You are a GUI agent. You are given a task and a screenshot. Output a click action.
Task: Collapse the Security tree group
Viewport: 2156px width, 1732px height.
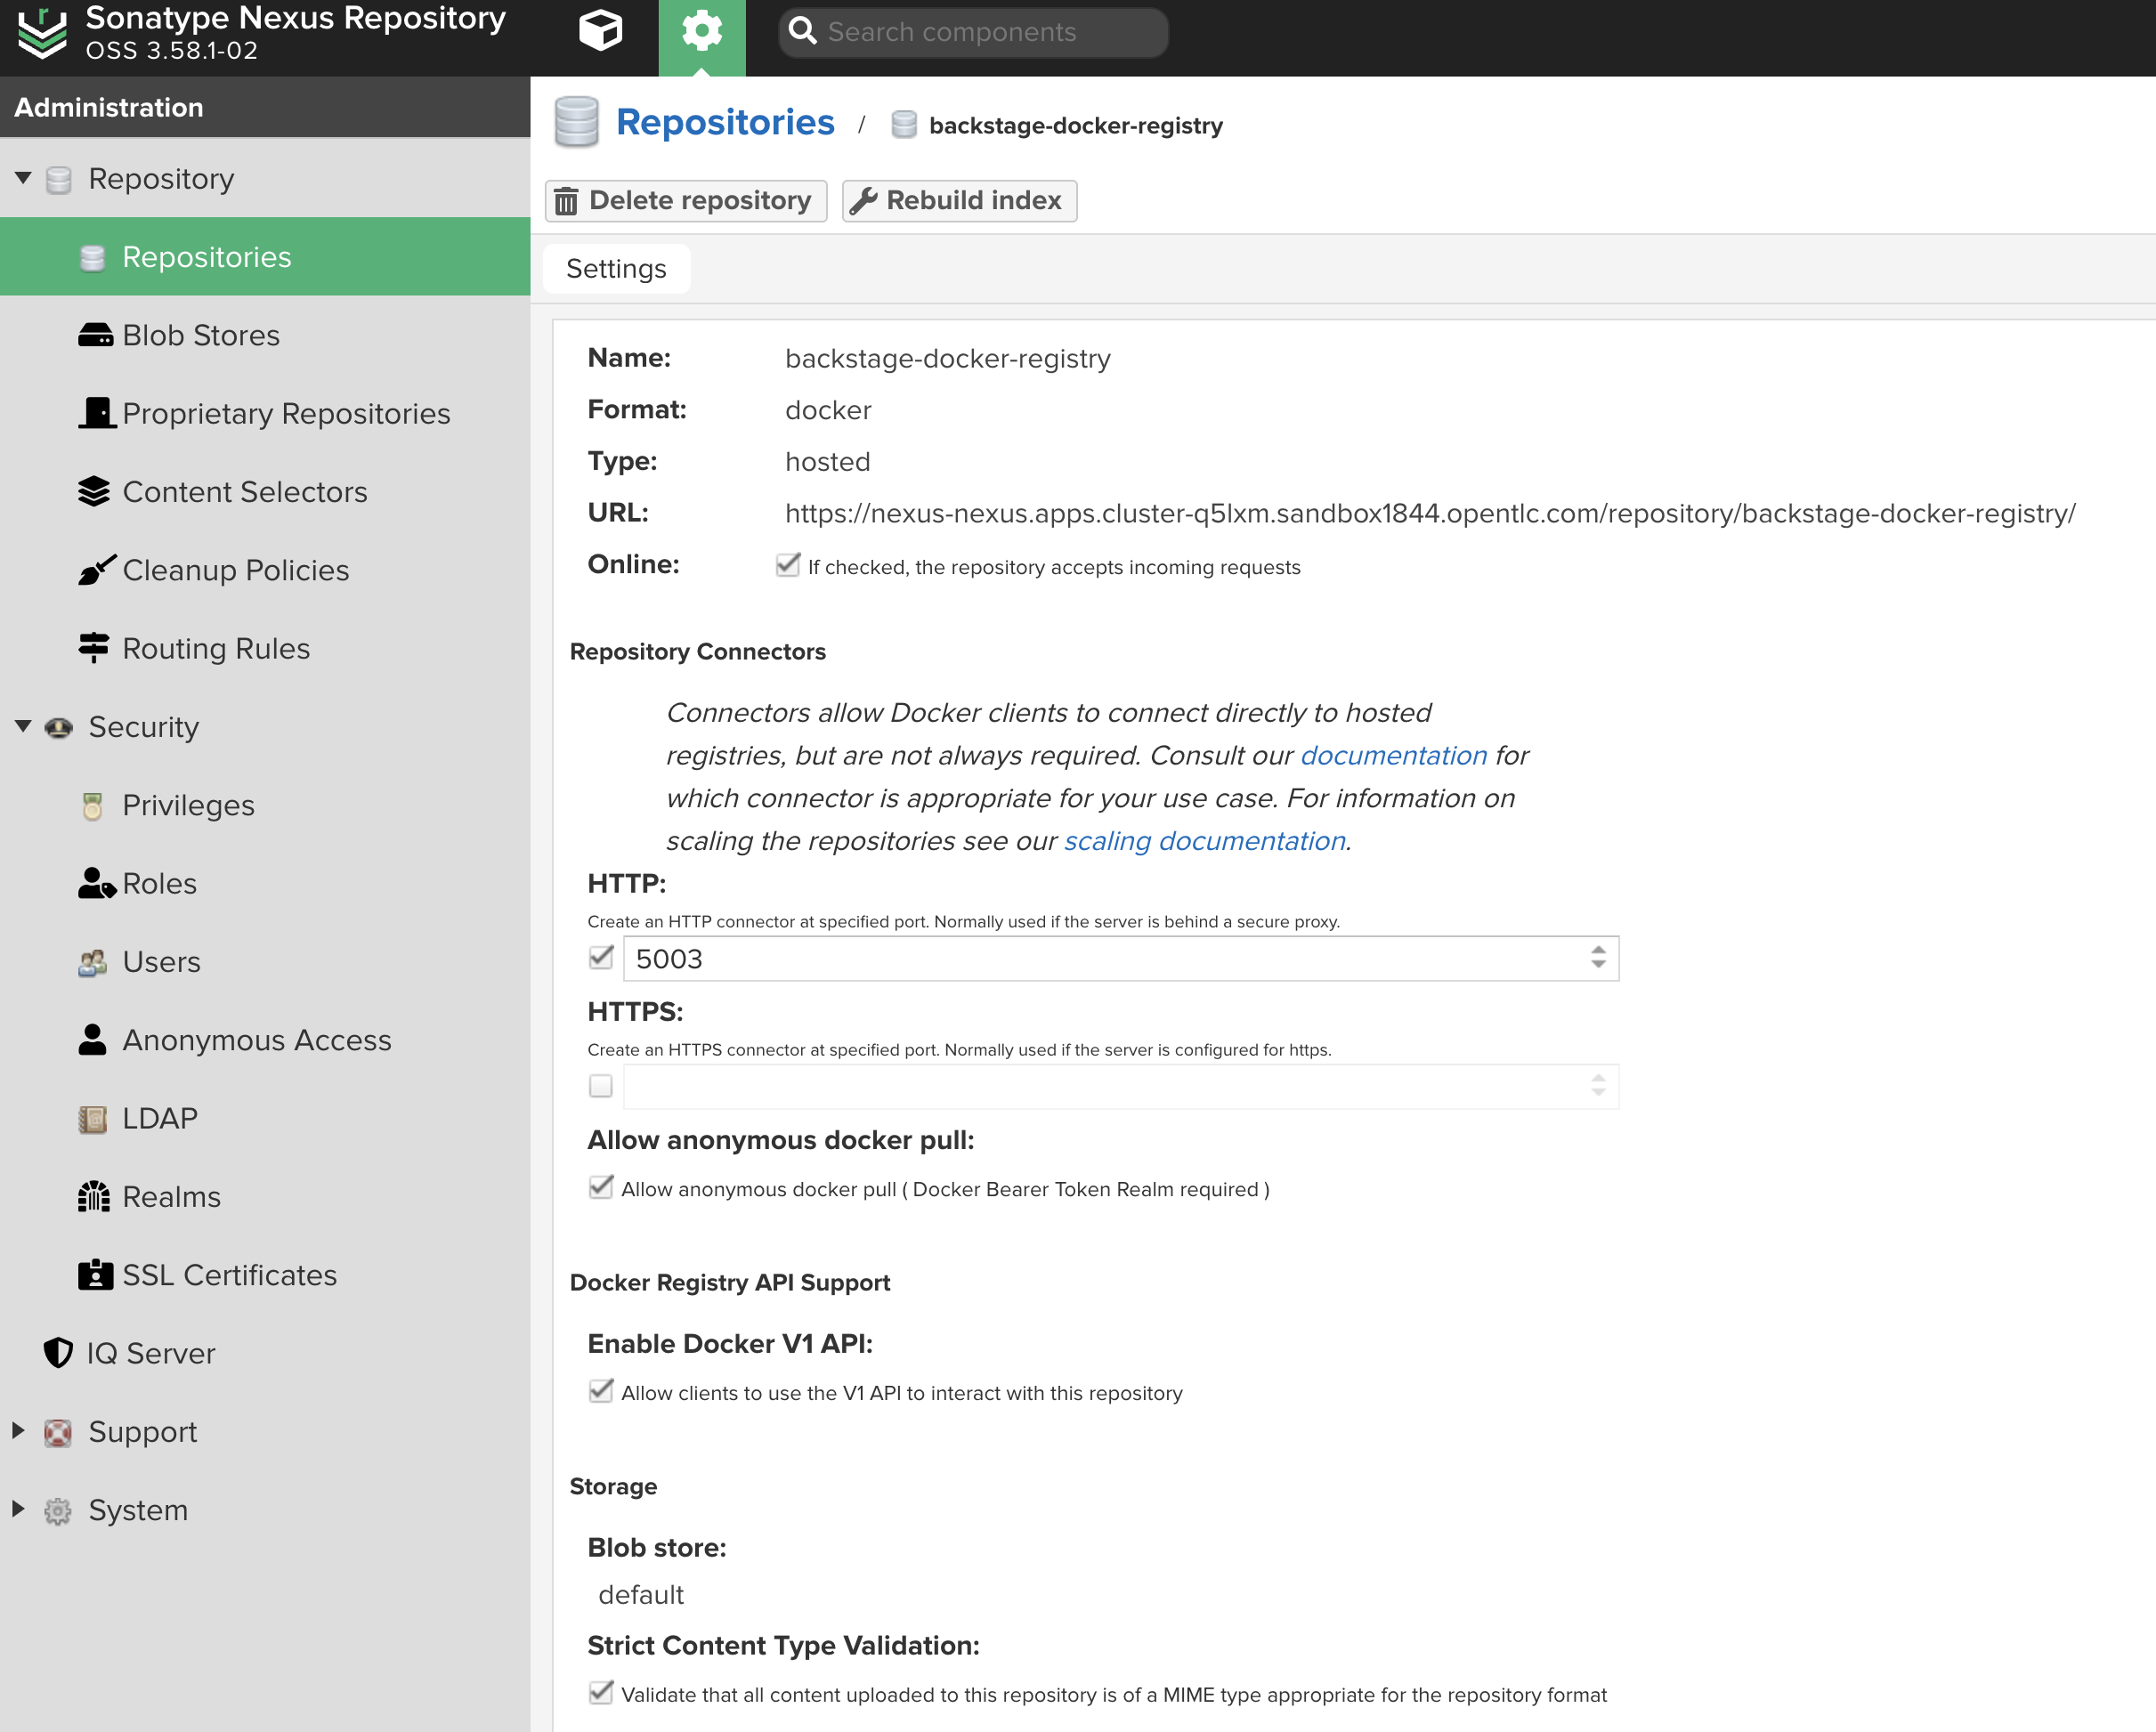[23, 726]
